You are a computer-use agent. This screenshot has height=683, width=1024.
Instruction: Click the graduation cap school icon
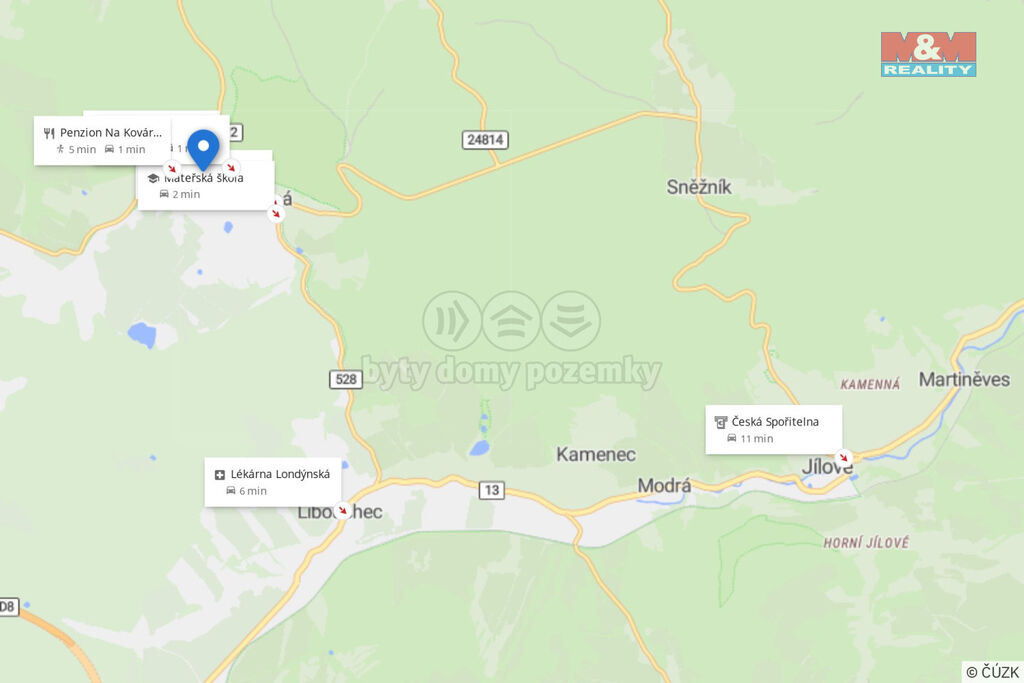pos(153,178)
